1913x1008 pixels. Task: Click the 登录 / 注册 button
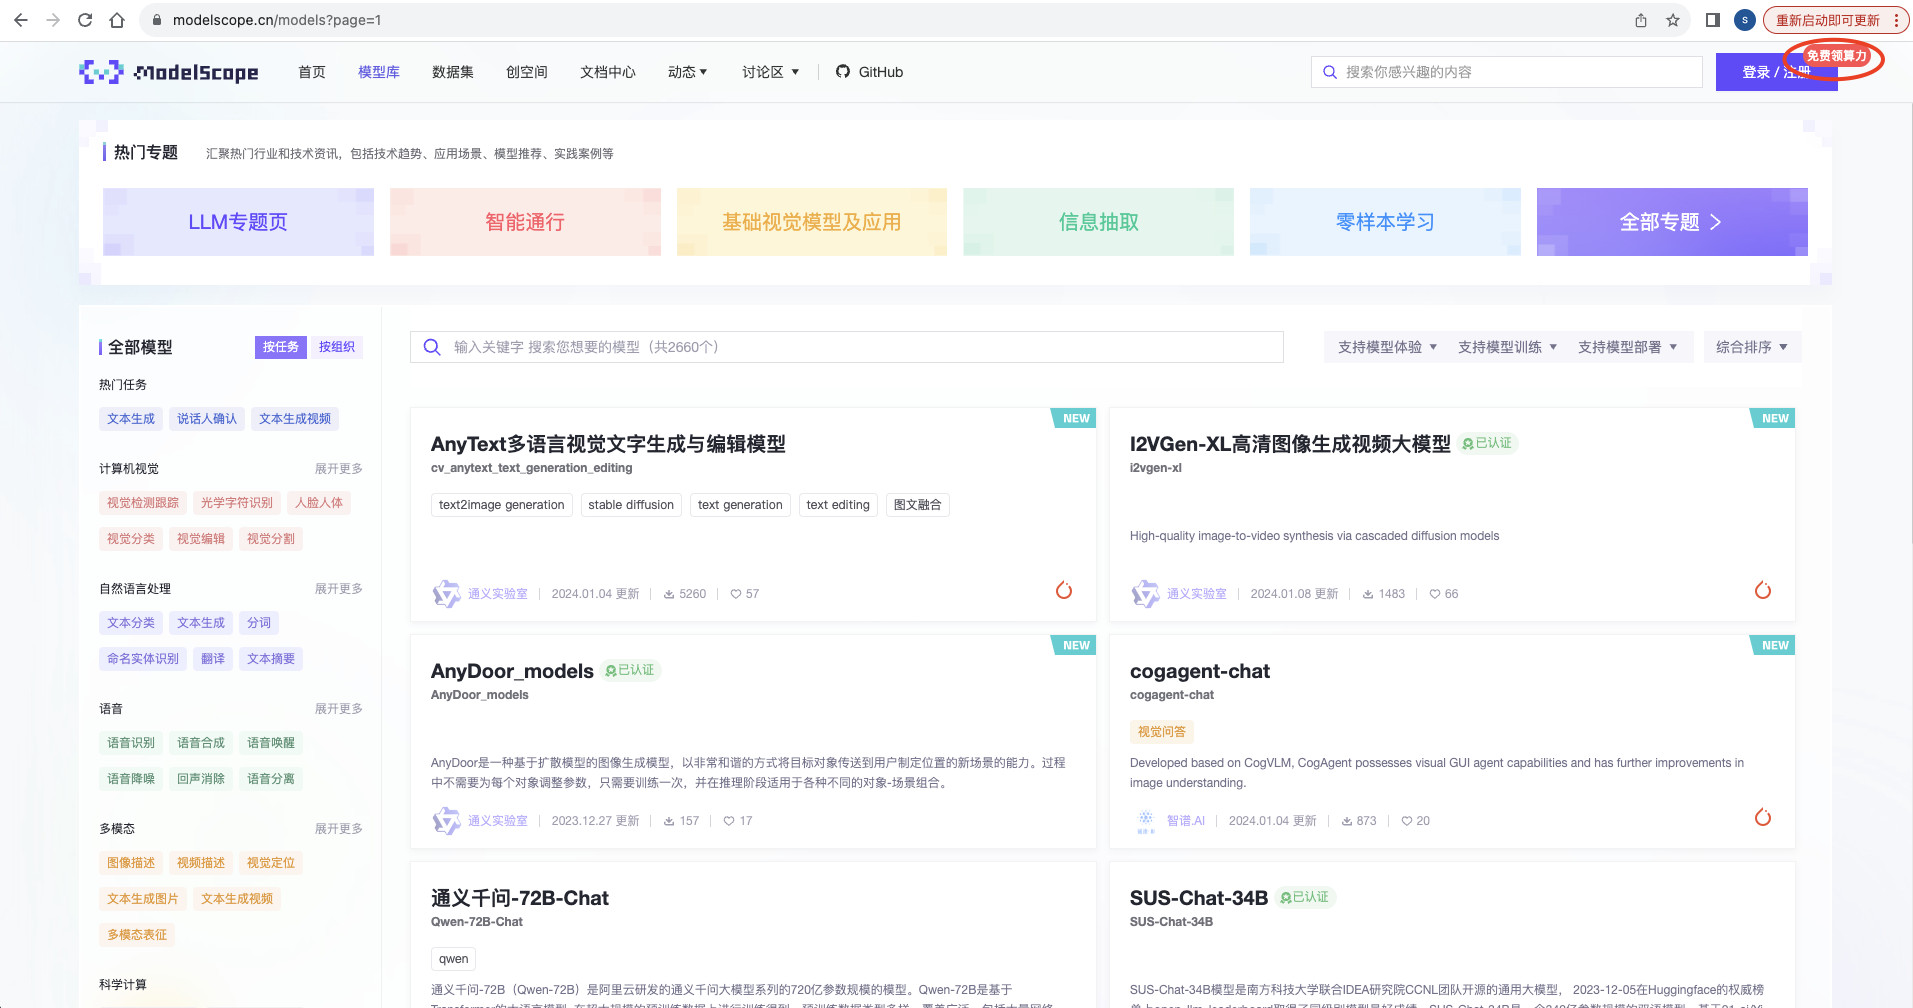1776,72
